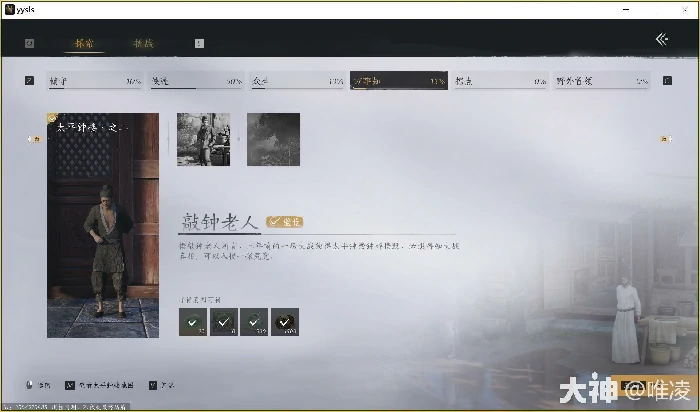The width and height of the screenshot is (700, 412).
Task: Expand the previous entry arrow left of card
Action: [x=31, y=140]
